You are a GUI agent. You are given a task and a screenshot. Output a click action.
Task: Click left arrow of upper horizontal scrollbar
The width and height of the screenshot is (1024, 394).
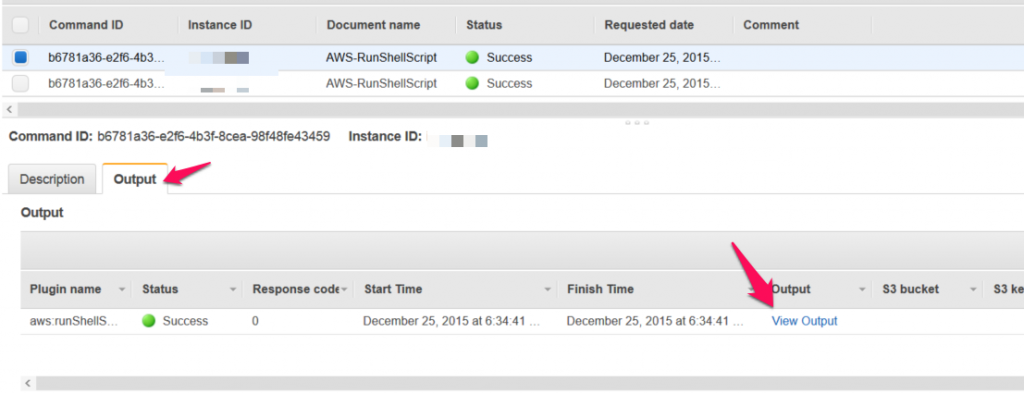click(9, 109)
